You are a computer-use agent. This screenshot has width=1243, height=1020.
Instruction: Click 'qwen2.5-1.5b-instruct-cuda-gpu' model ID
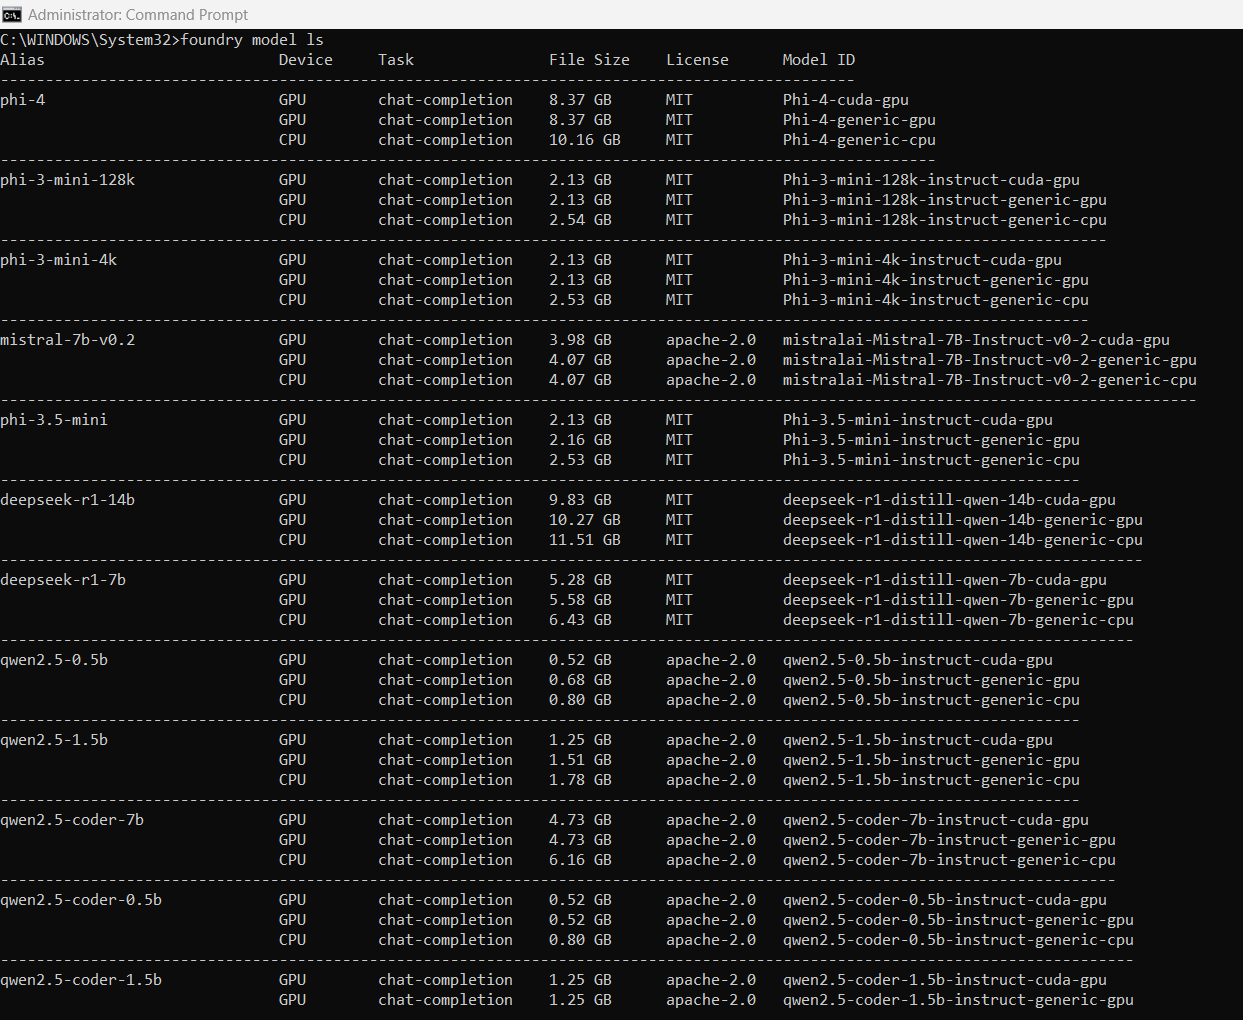point(918,740)
